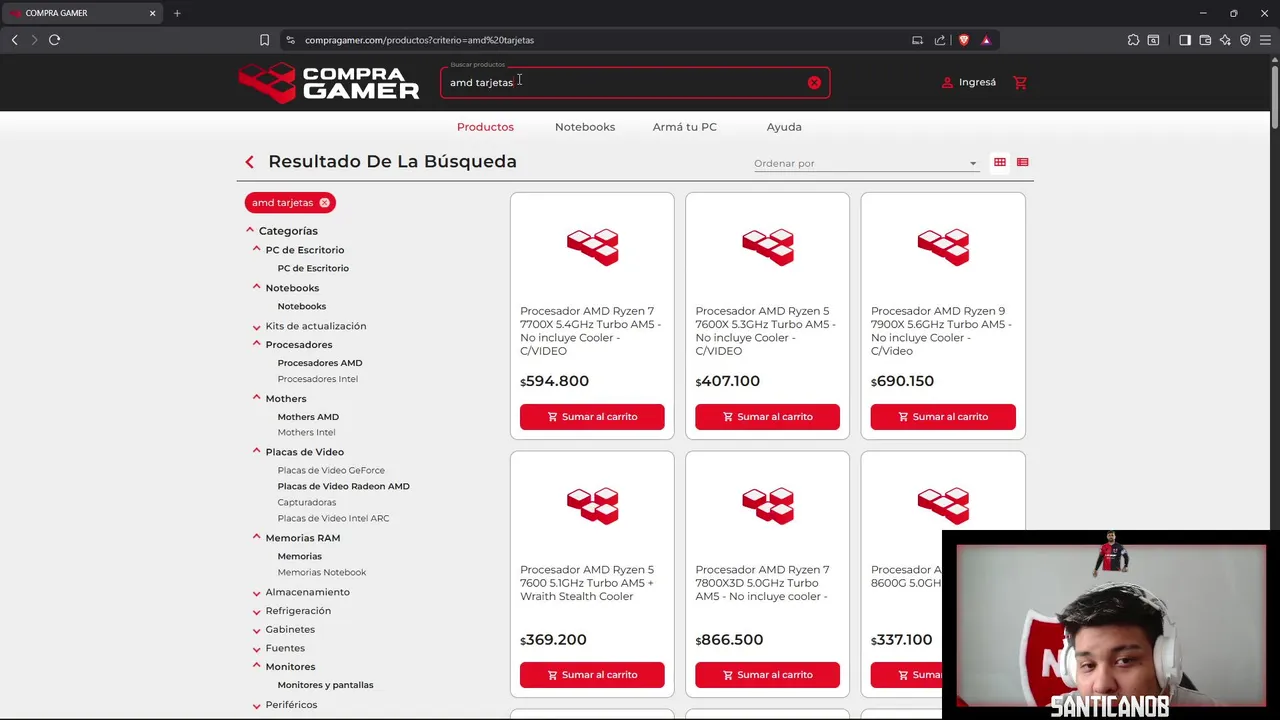Click Ingresá to log in
This screenshot has width=1280, height=720.
coord(969,82)
